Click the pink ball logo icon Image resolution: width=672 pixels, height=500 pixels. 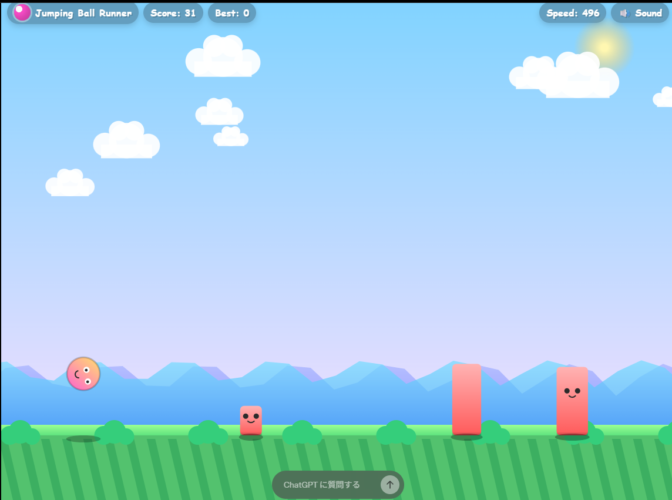pos(21,13)
